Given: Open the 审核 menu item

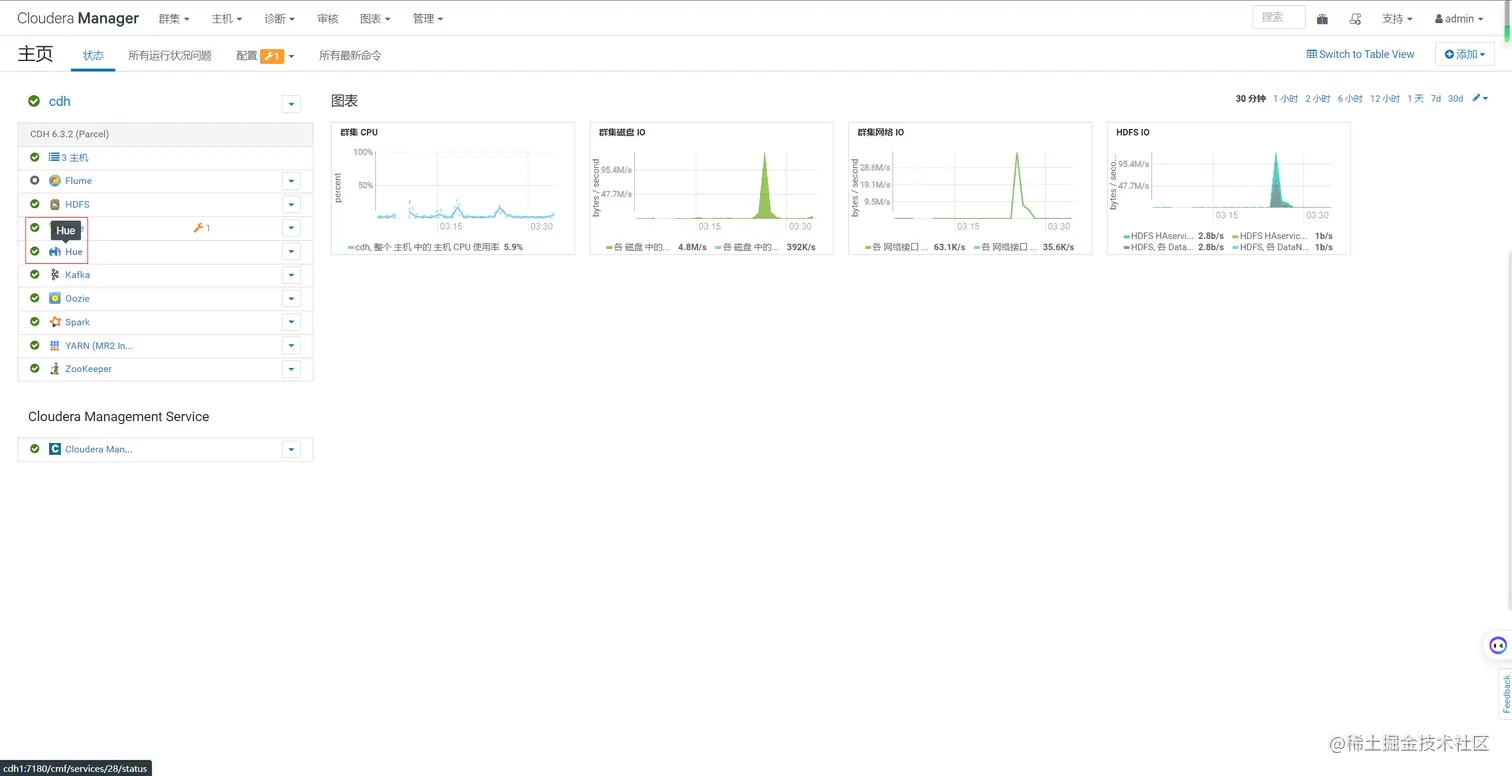Looking at the screenshot, I should [327, 19].
